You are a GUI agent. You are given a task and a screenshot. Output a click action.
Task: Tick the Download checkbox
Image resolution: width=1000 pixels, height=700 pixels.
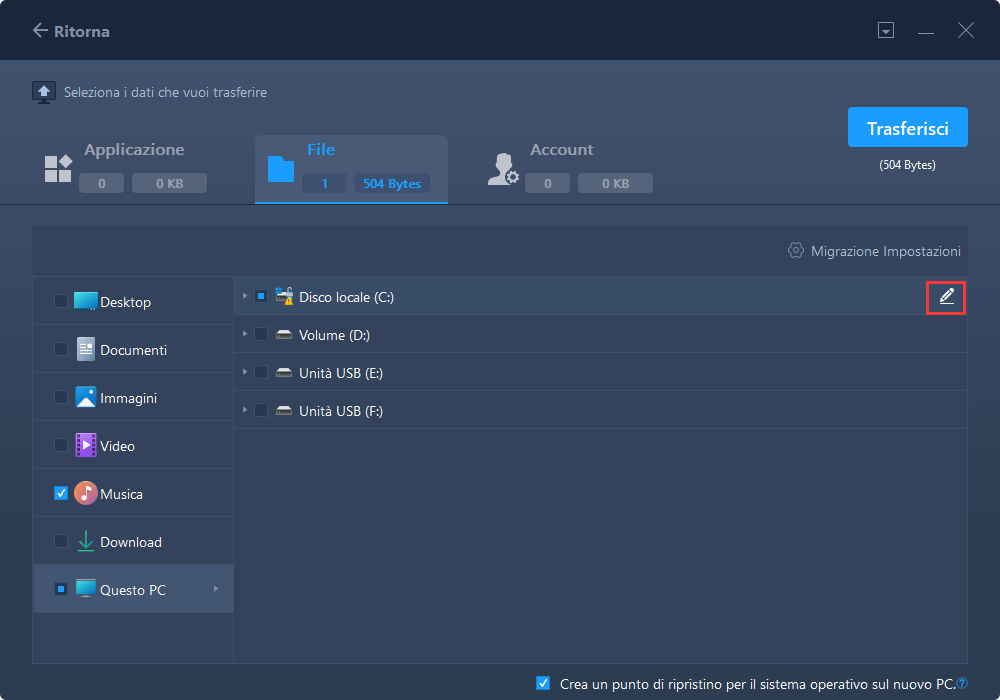[x=61, y=541]
